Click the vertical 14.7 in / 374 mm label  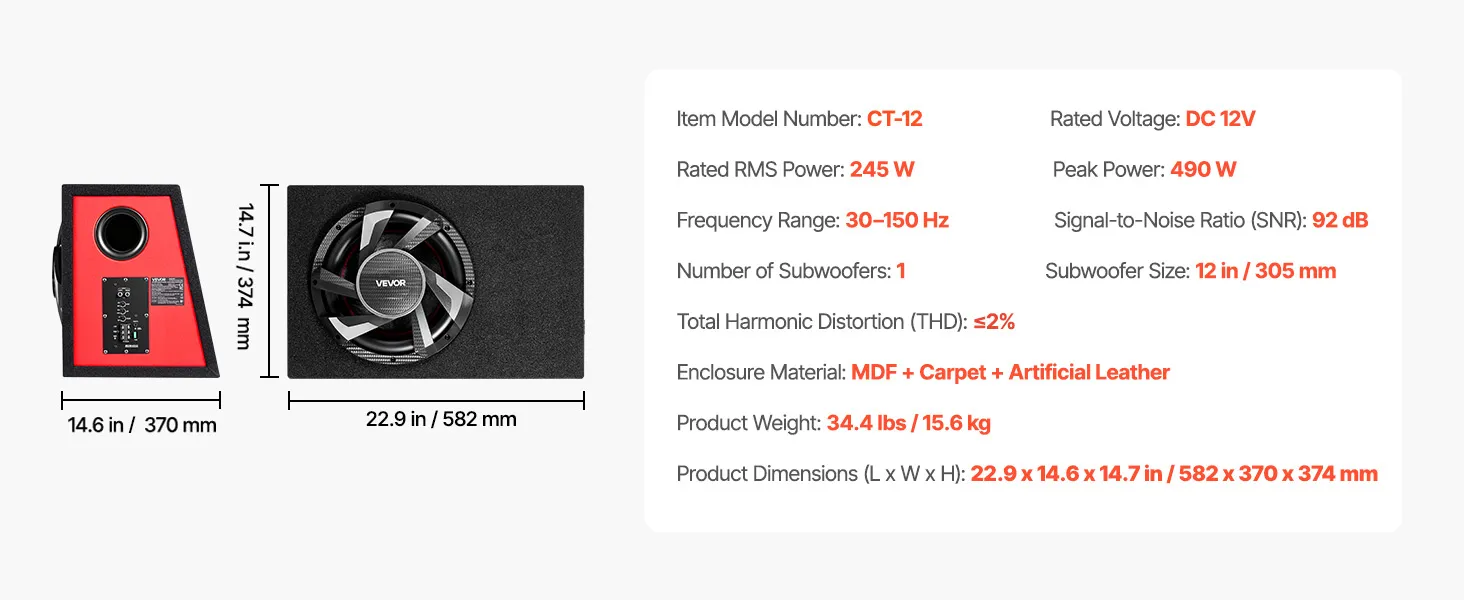click(244, 276)
